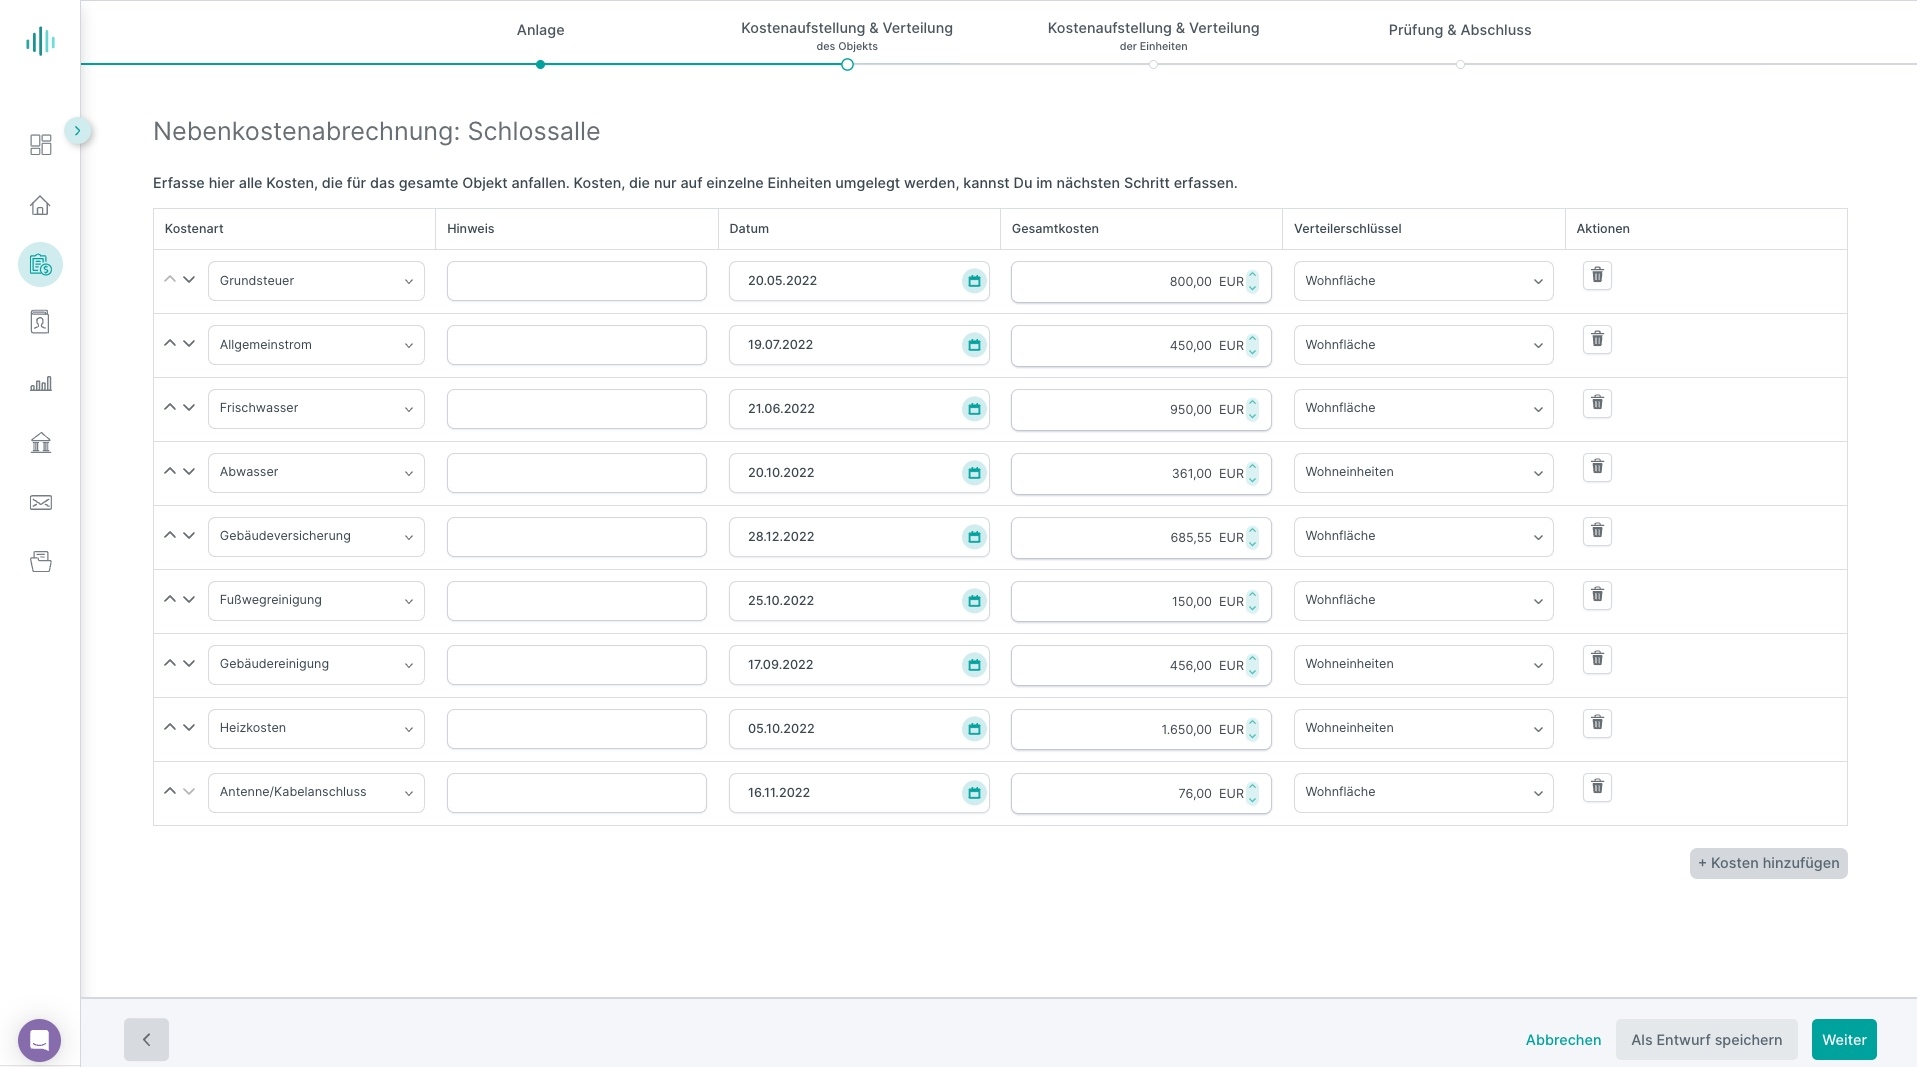Image resolution: width=1917 pixels, height=1067 pixels.
Task: Open the Gebäudeversicherung Kostenart dropdown
Action: pyautogui.click(x=316, y=537)
